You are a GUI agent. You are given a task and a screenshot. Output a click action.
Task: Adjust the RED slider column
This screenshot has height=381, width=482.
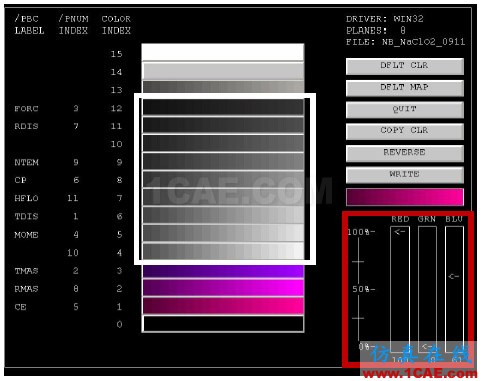pyautogui.click(x=400, y=288)
